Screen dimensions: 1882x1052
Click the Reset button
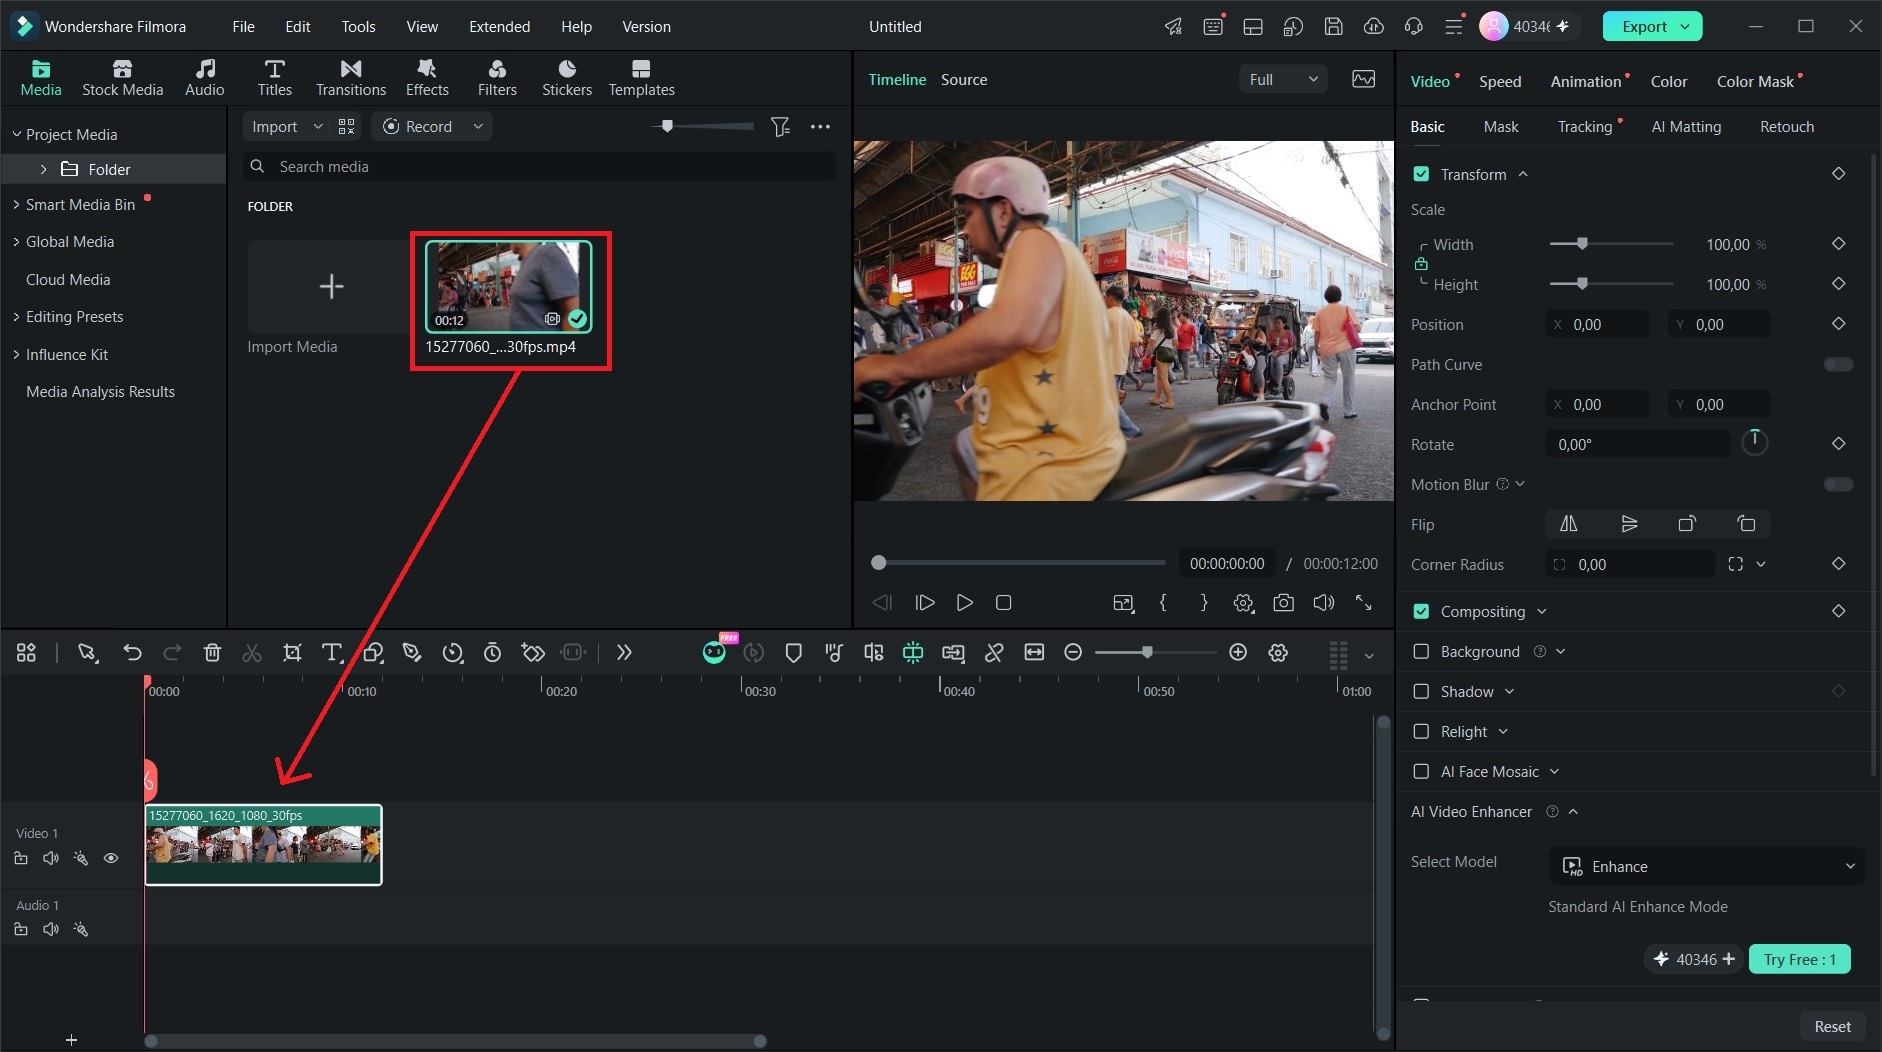(x=1832, y=1026)
